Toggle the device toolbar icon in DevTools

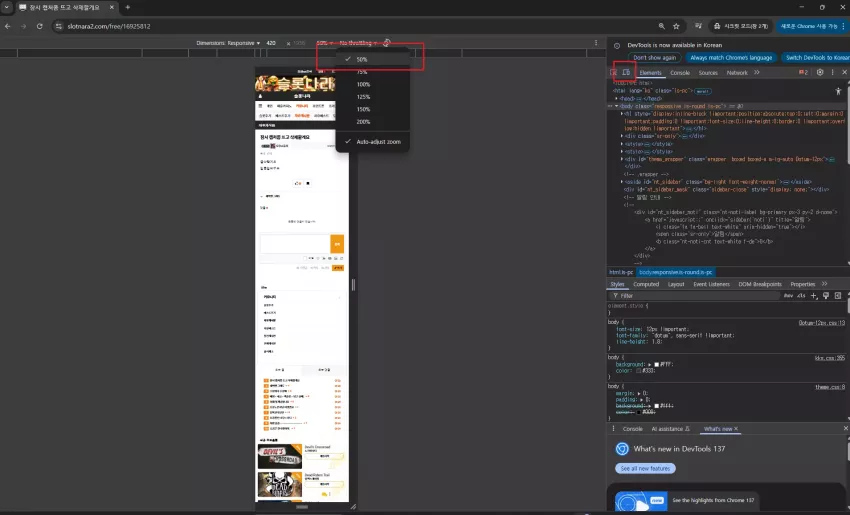tap(626, 72)
